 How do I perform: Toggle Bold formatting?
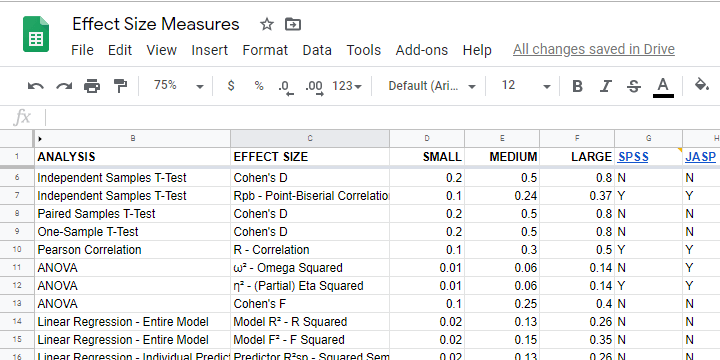tap(577, 86)
